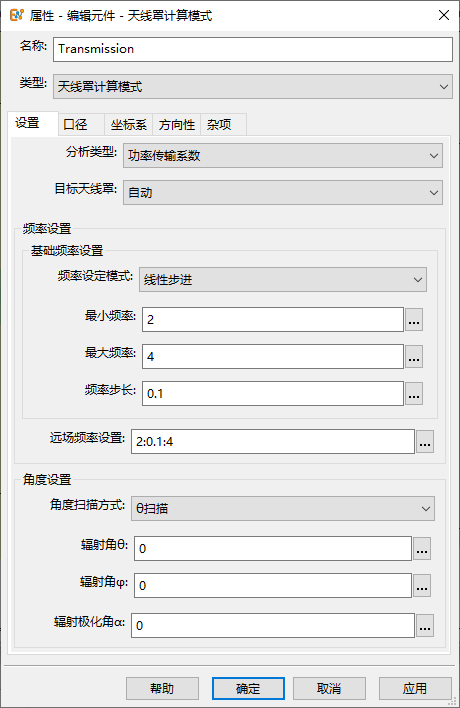This screenshot has width=460, height=708.
Task: Expand the 频率设定模式 dropdown
Action: pyautogui.click(x=283, y=279)
